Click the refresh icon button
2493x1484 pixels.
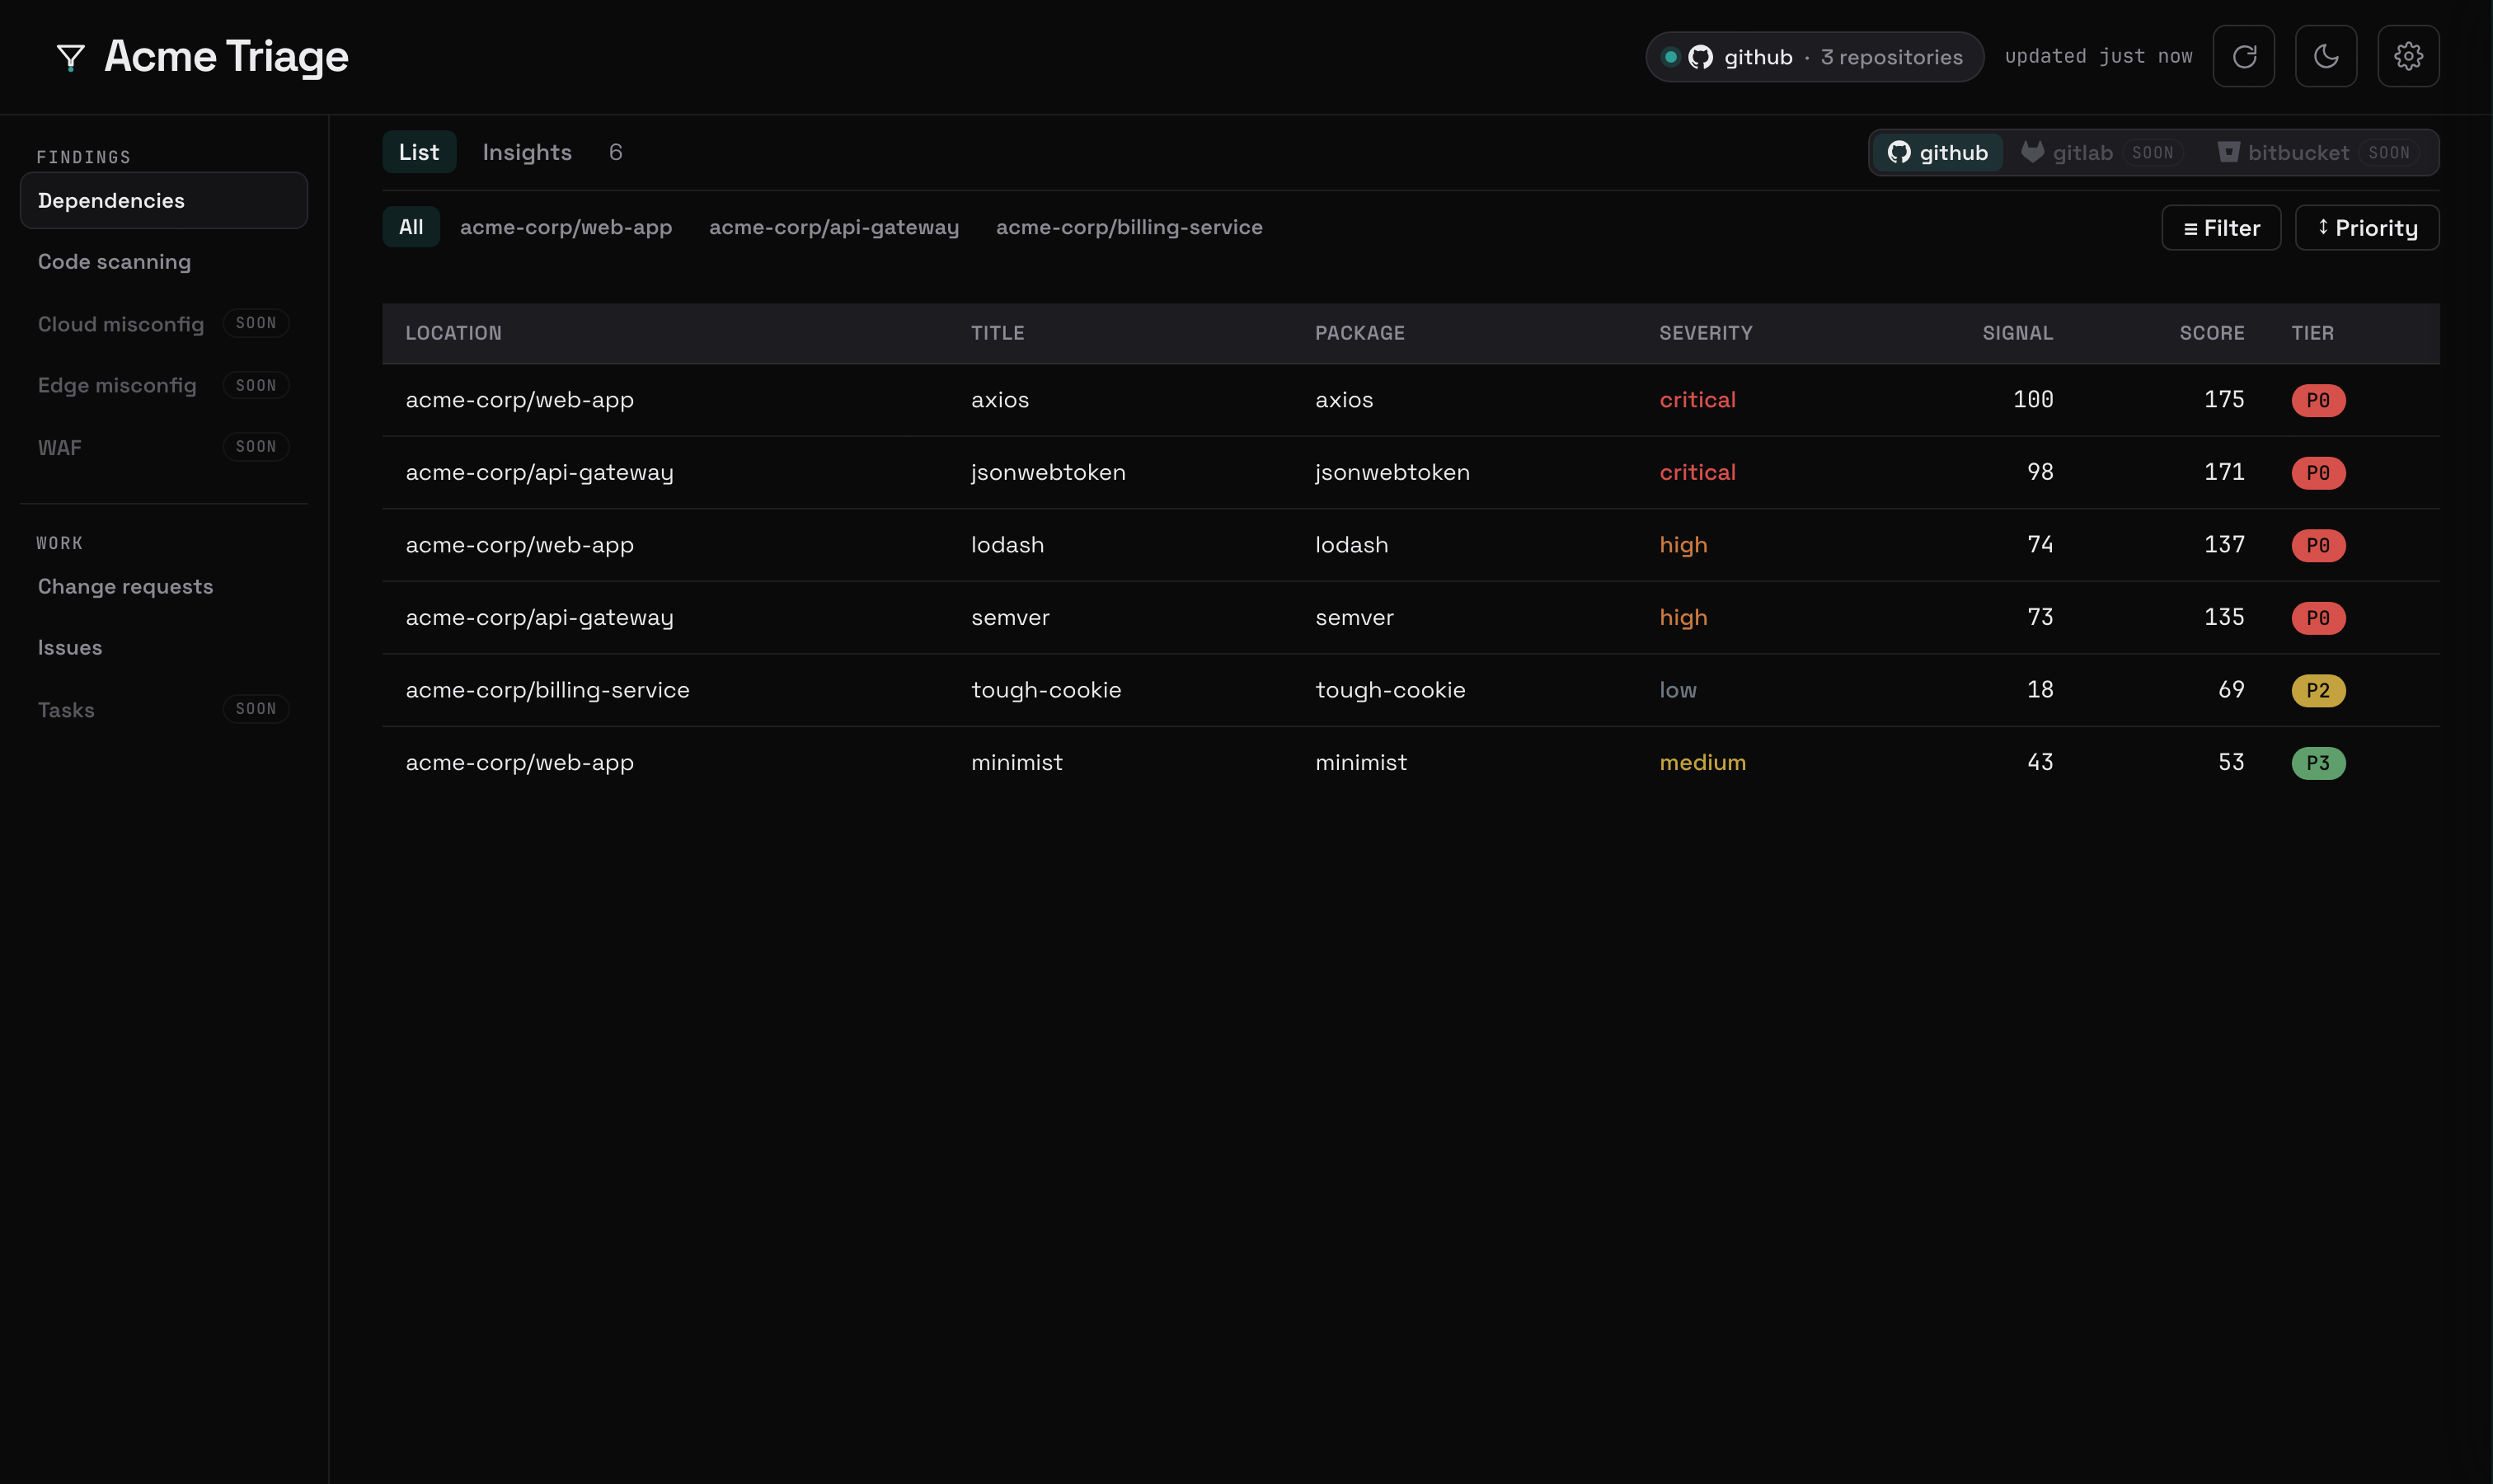[2243, 56]
